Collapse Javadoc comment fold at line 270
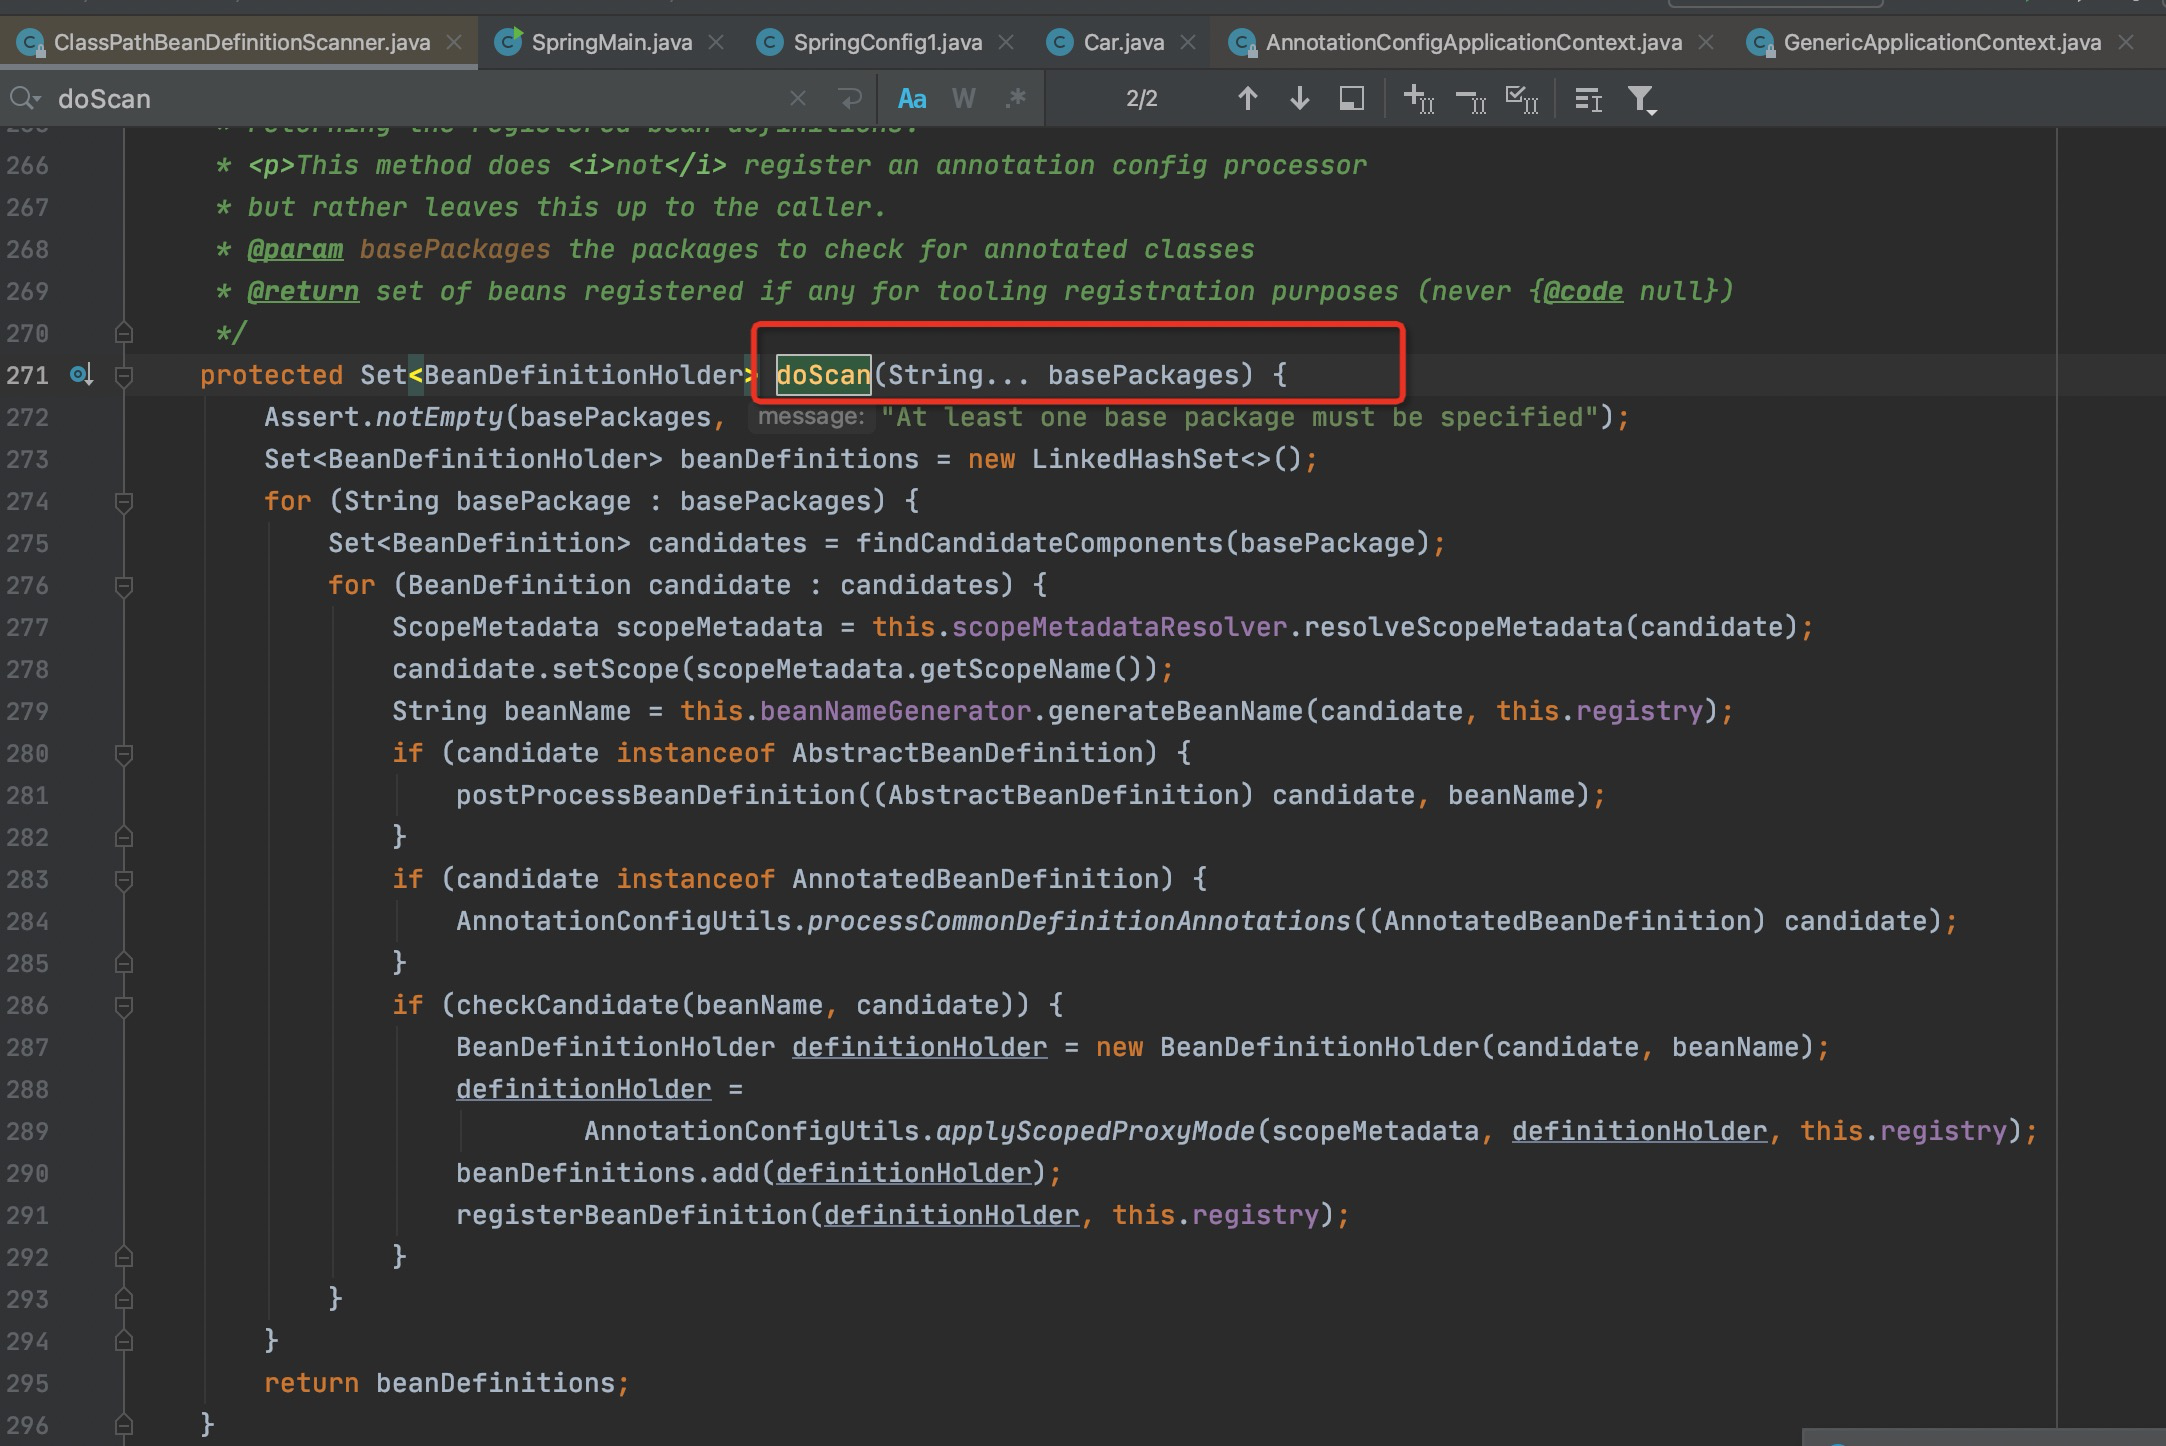Viewport: 2166px width, 1446px height. click(x=124, y=333)
